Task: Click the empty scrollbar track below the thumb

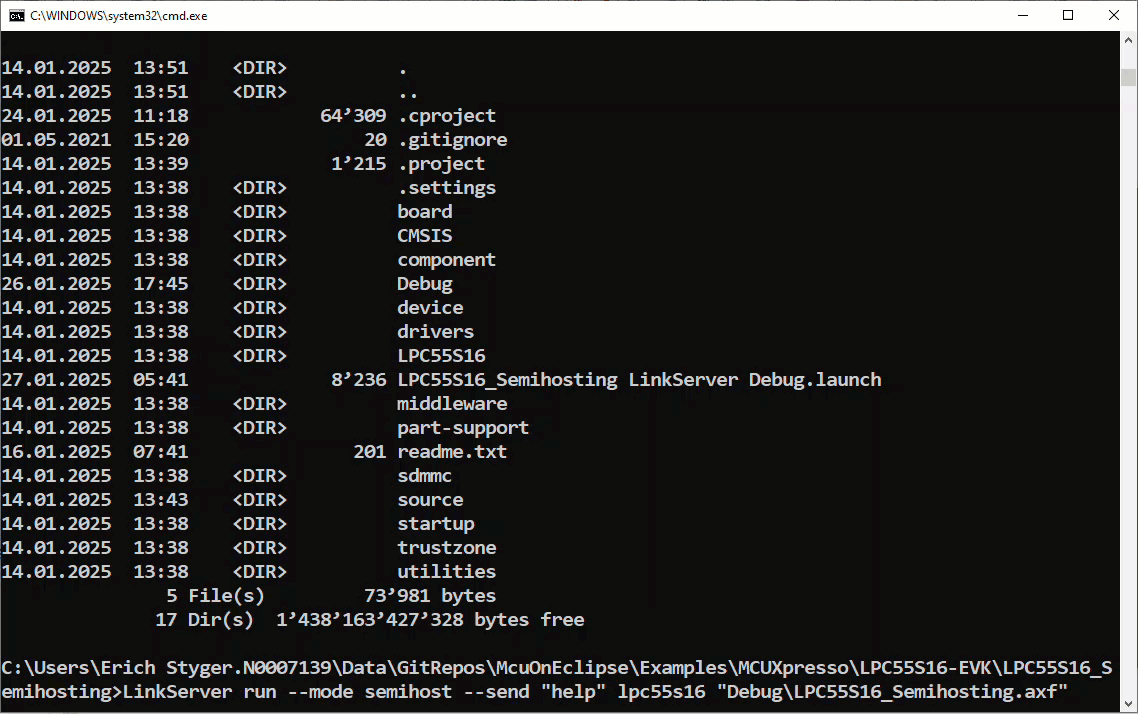Action: tap(1128, 400)
